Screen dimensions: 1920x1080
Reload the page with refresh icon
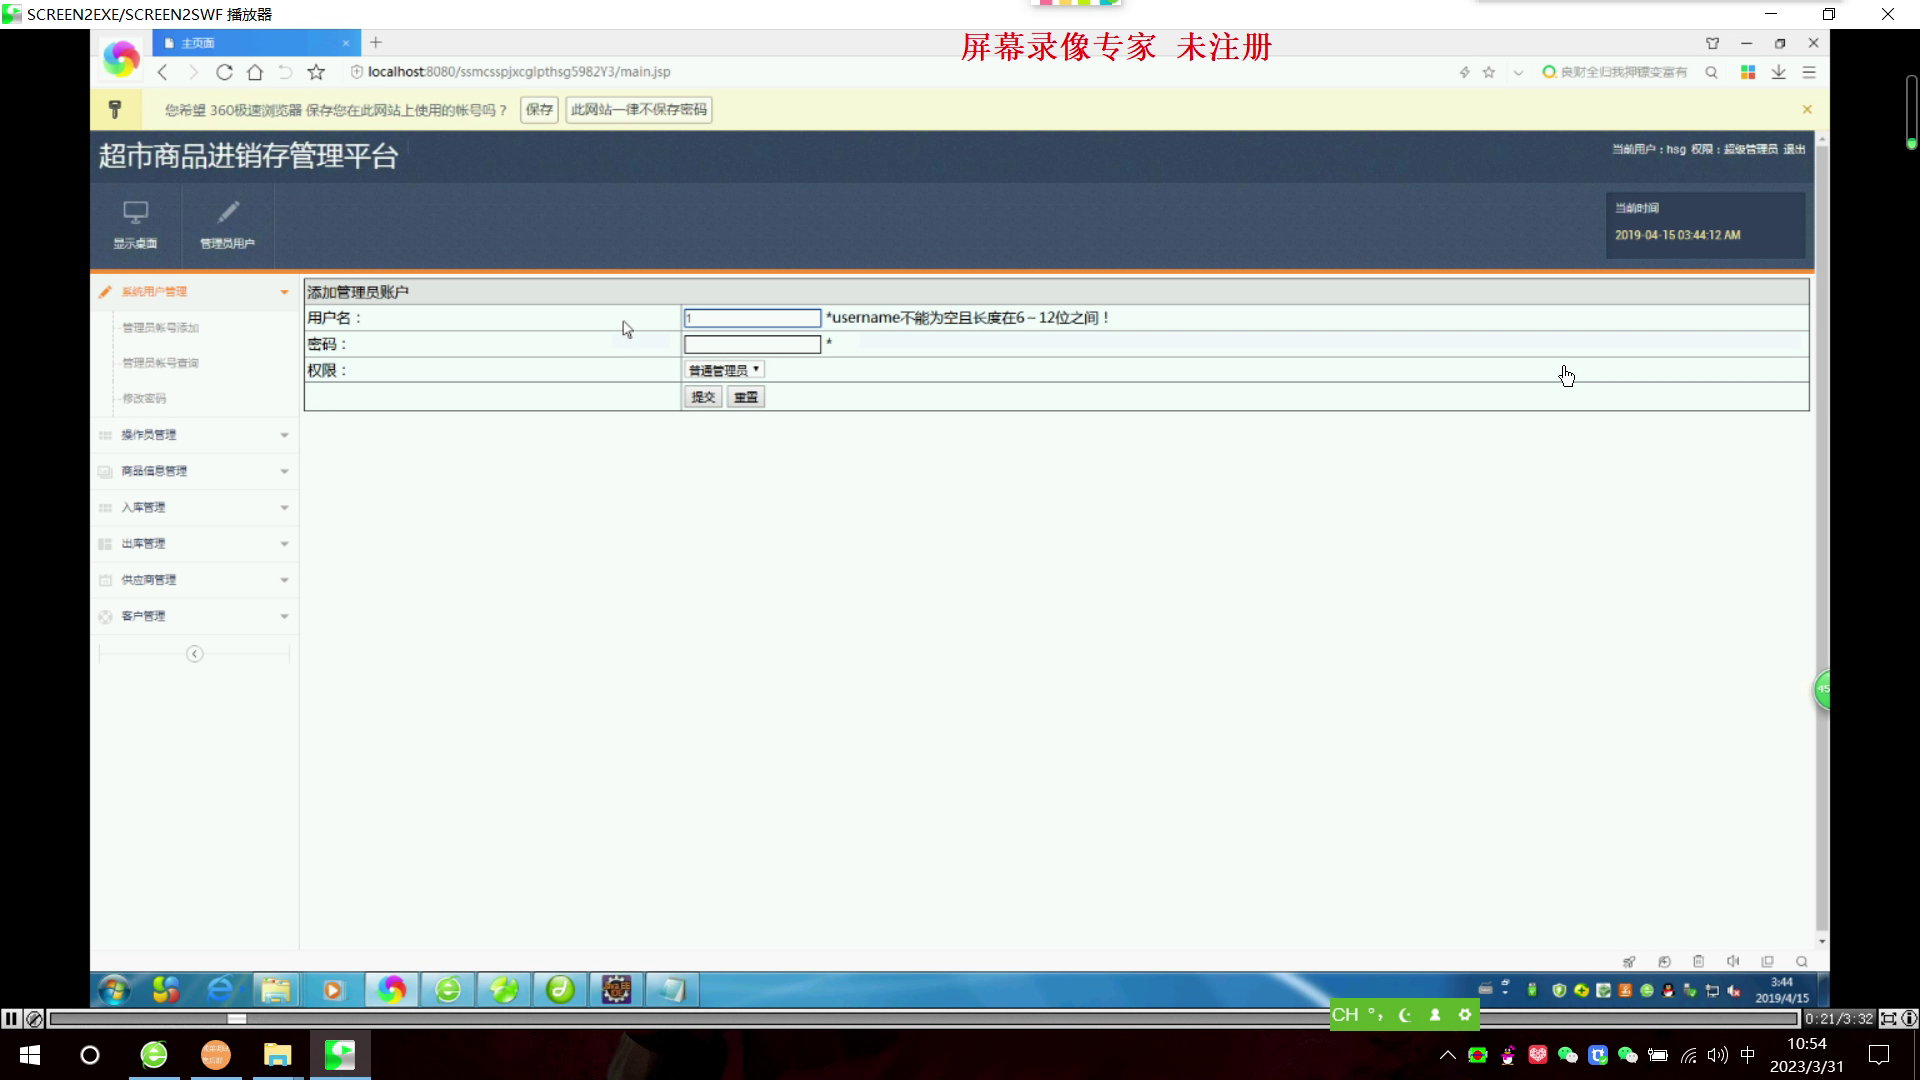pyautogui.click(x=225, y=72)
